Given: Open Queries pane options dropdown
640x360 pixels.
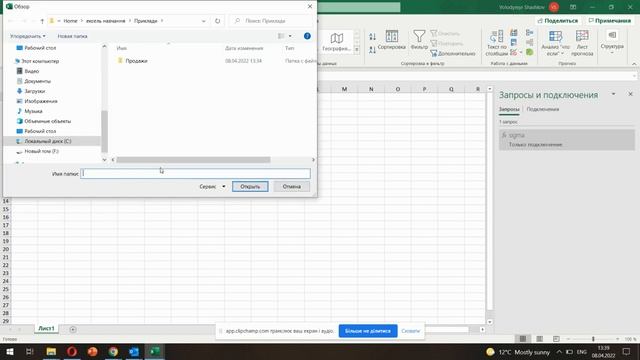Looking at the screenshot, I should coord(613,94).
